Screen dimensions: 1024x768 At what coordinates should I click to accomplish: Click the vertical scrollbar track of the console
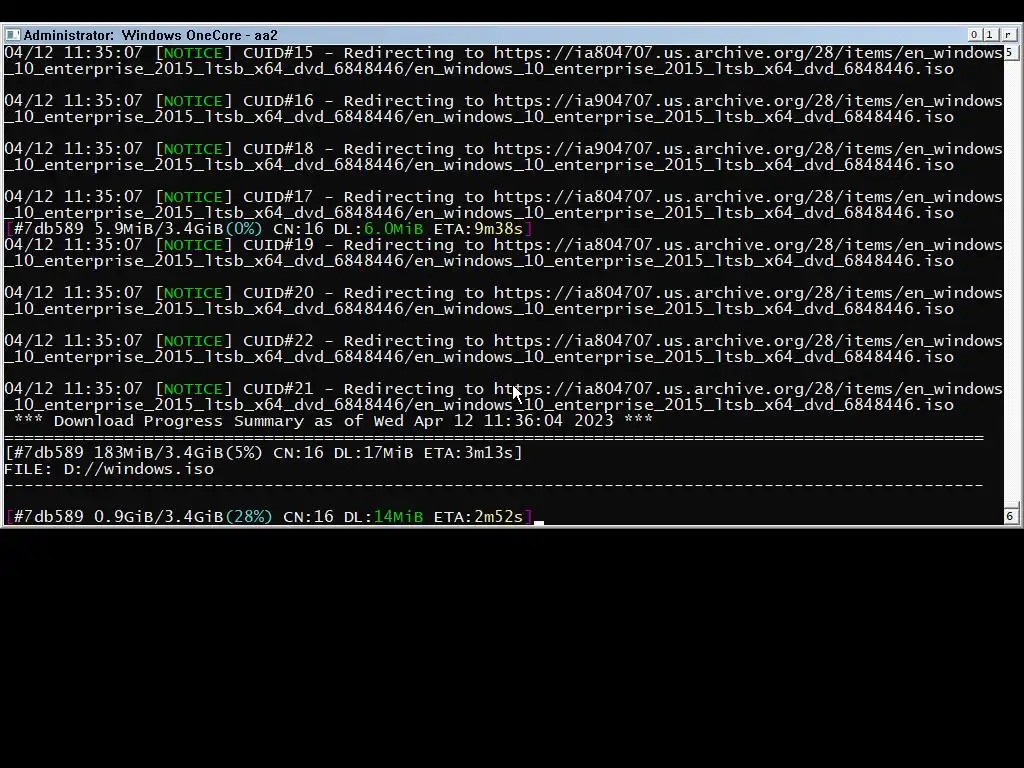coord(1010,284)
